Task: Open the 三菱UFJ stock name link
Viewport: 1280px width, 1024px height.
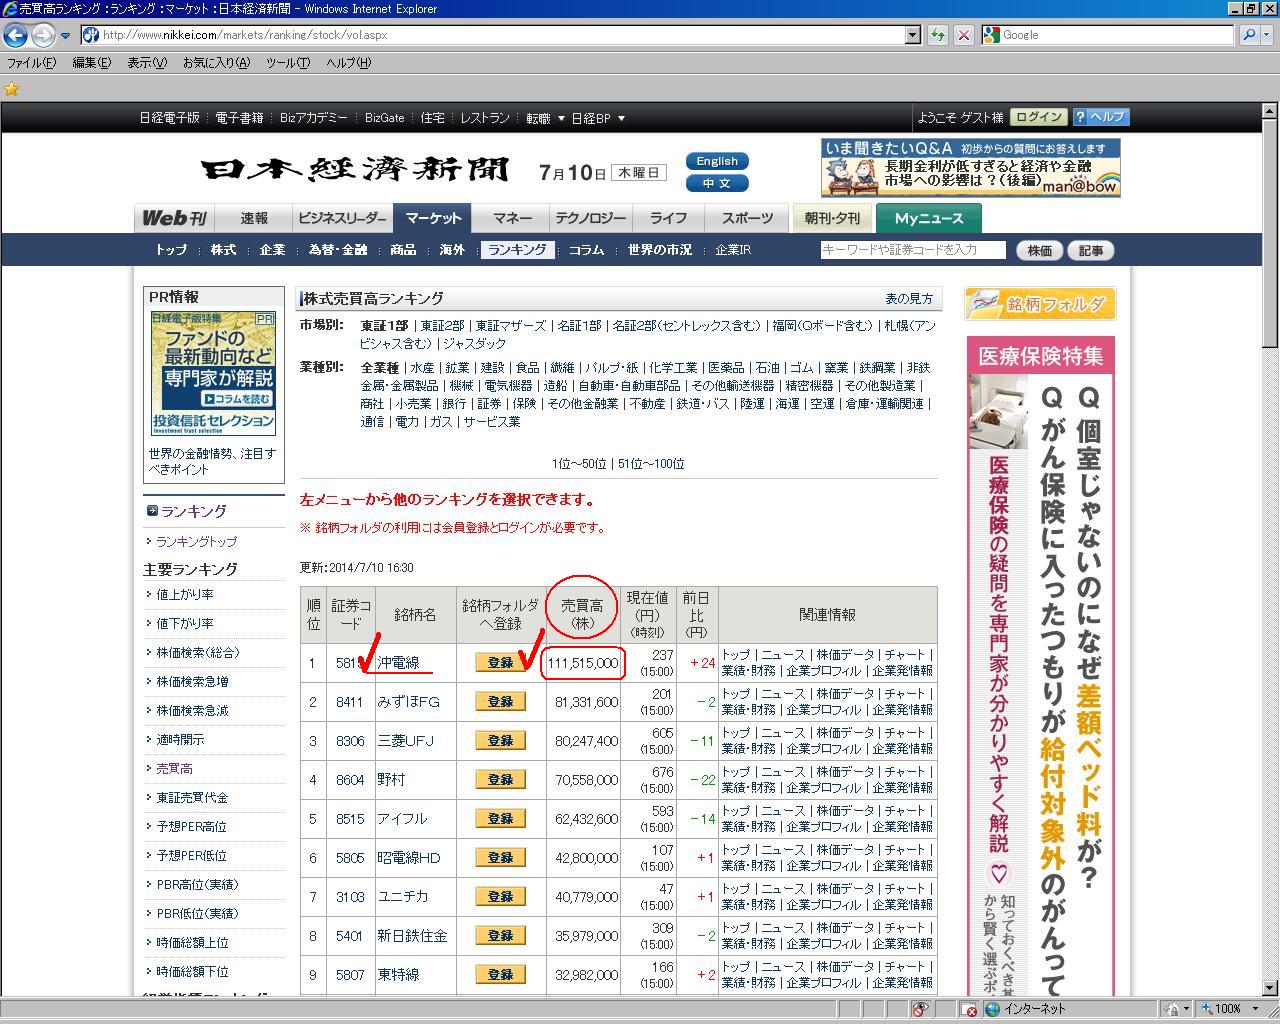Action: (x=405, y=741)
